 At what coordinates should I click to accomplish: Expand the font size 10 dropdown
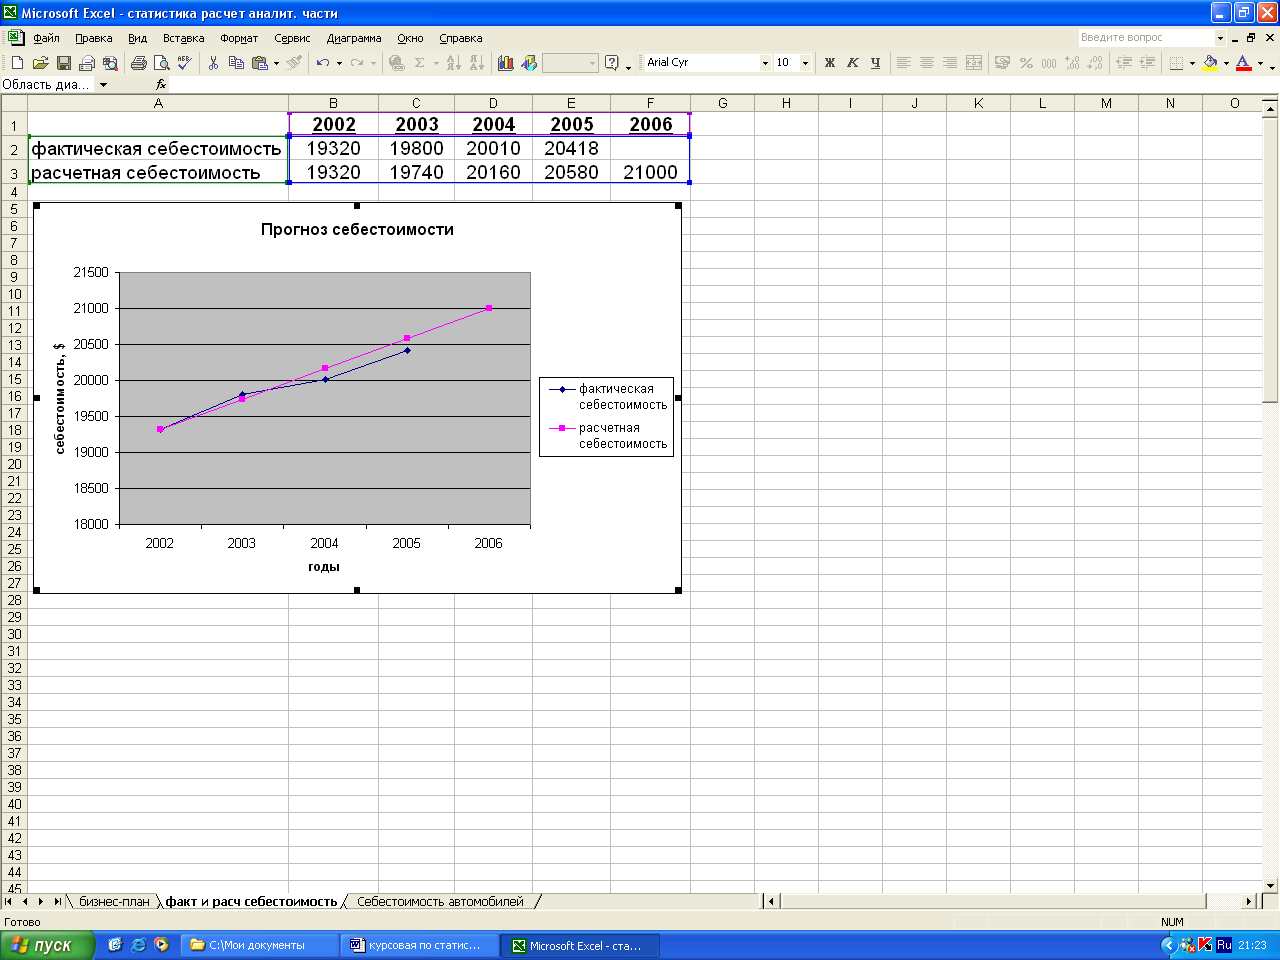(x=805, y=63)
